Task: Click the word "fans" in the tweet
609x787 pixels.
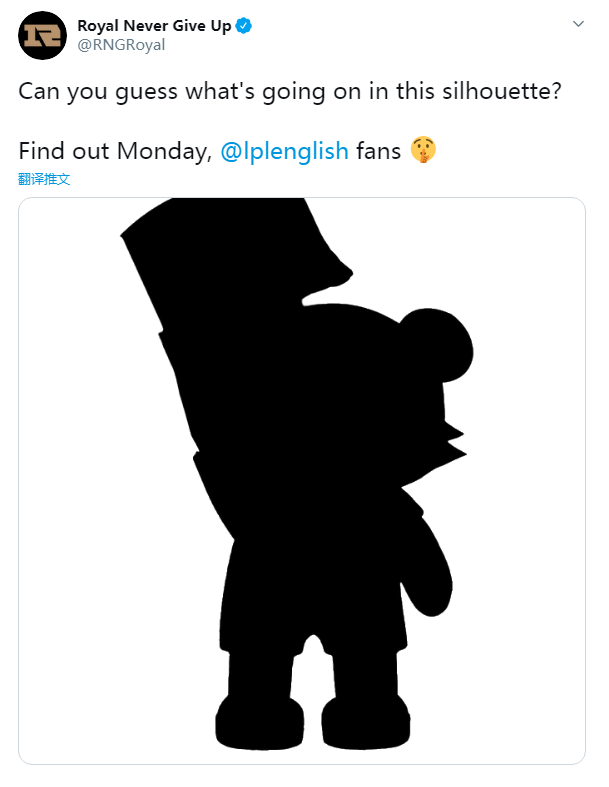Action: click(x=379, y=152)
